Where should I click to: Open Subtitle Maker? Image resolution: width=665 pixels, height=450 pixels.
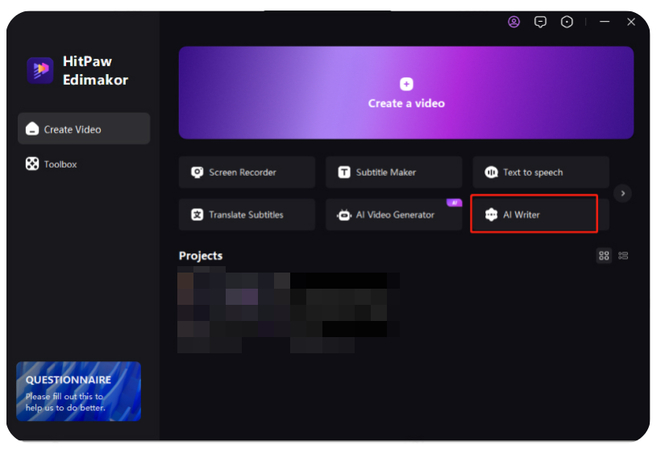(394, 172)
